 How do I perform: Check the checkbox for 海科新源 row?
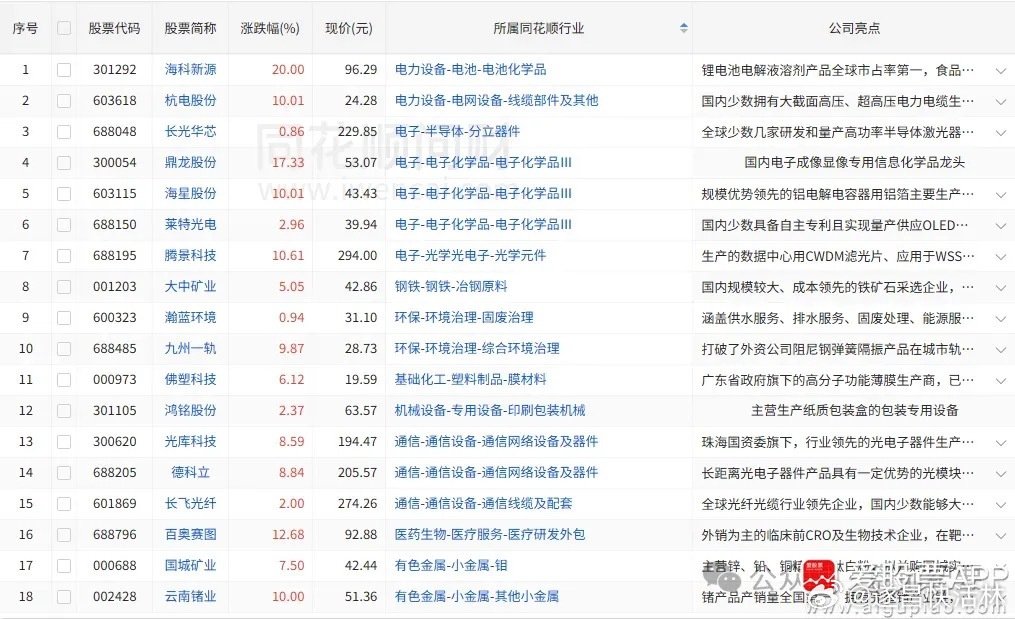63,70
